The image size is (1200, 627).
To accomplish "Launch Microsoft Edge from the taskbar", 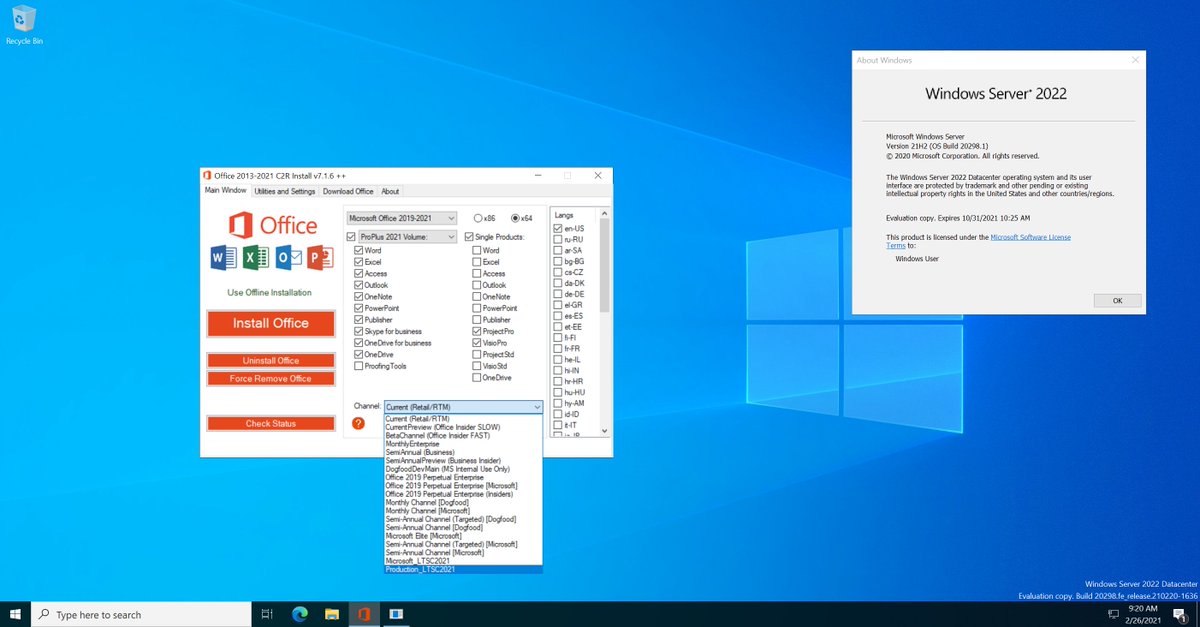I will [299, 614].
